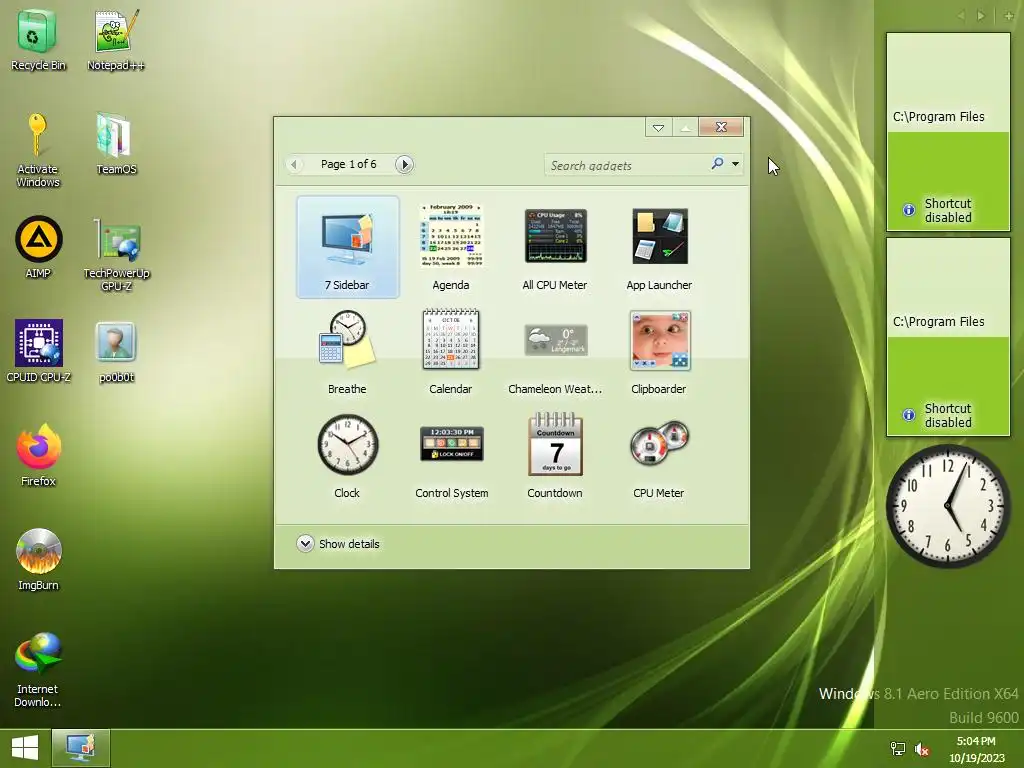Click second sidebar gadget C:\Program Files
Image resolution: width=1024 pixels, height=768 pixels.
(948, 337)
